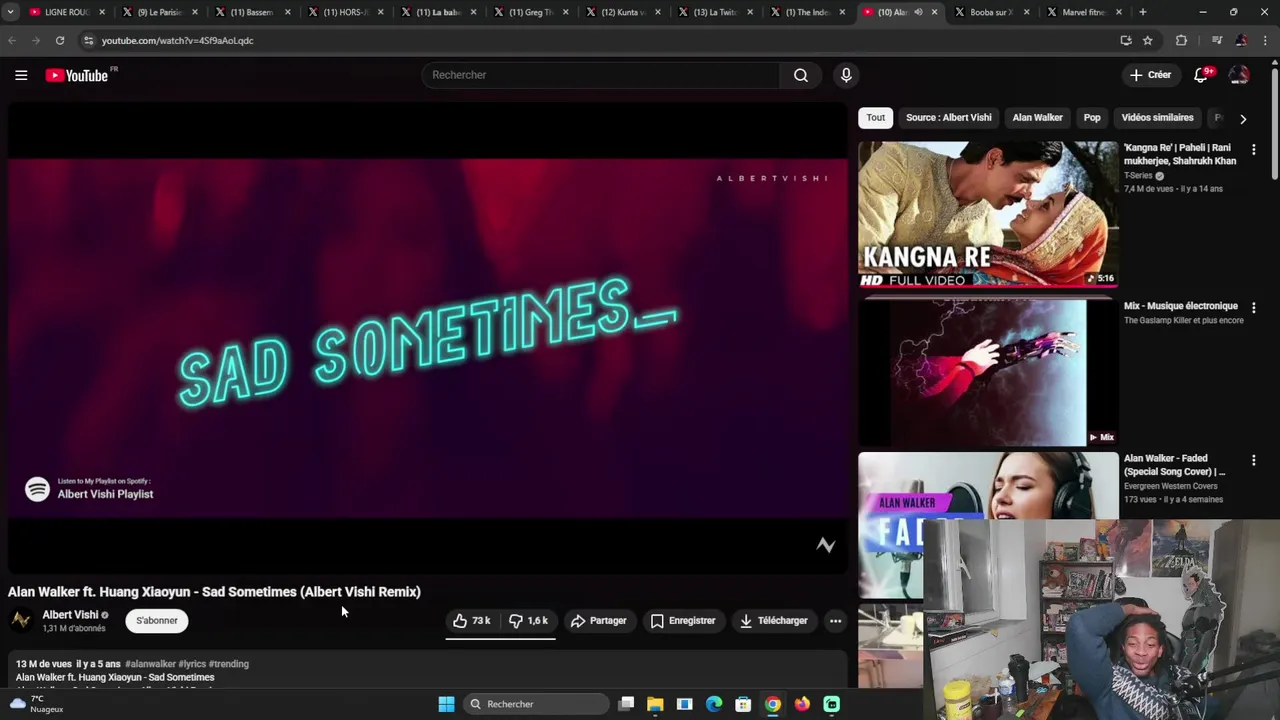
Task: Select the Pop filter chip
Action: pyautogui.click(x=1092, y=118)
